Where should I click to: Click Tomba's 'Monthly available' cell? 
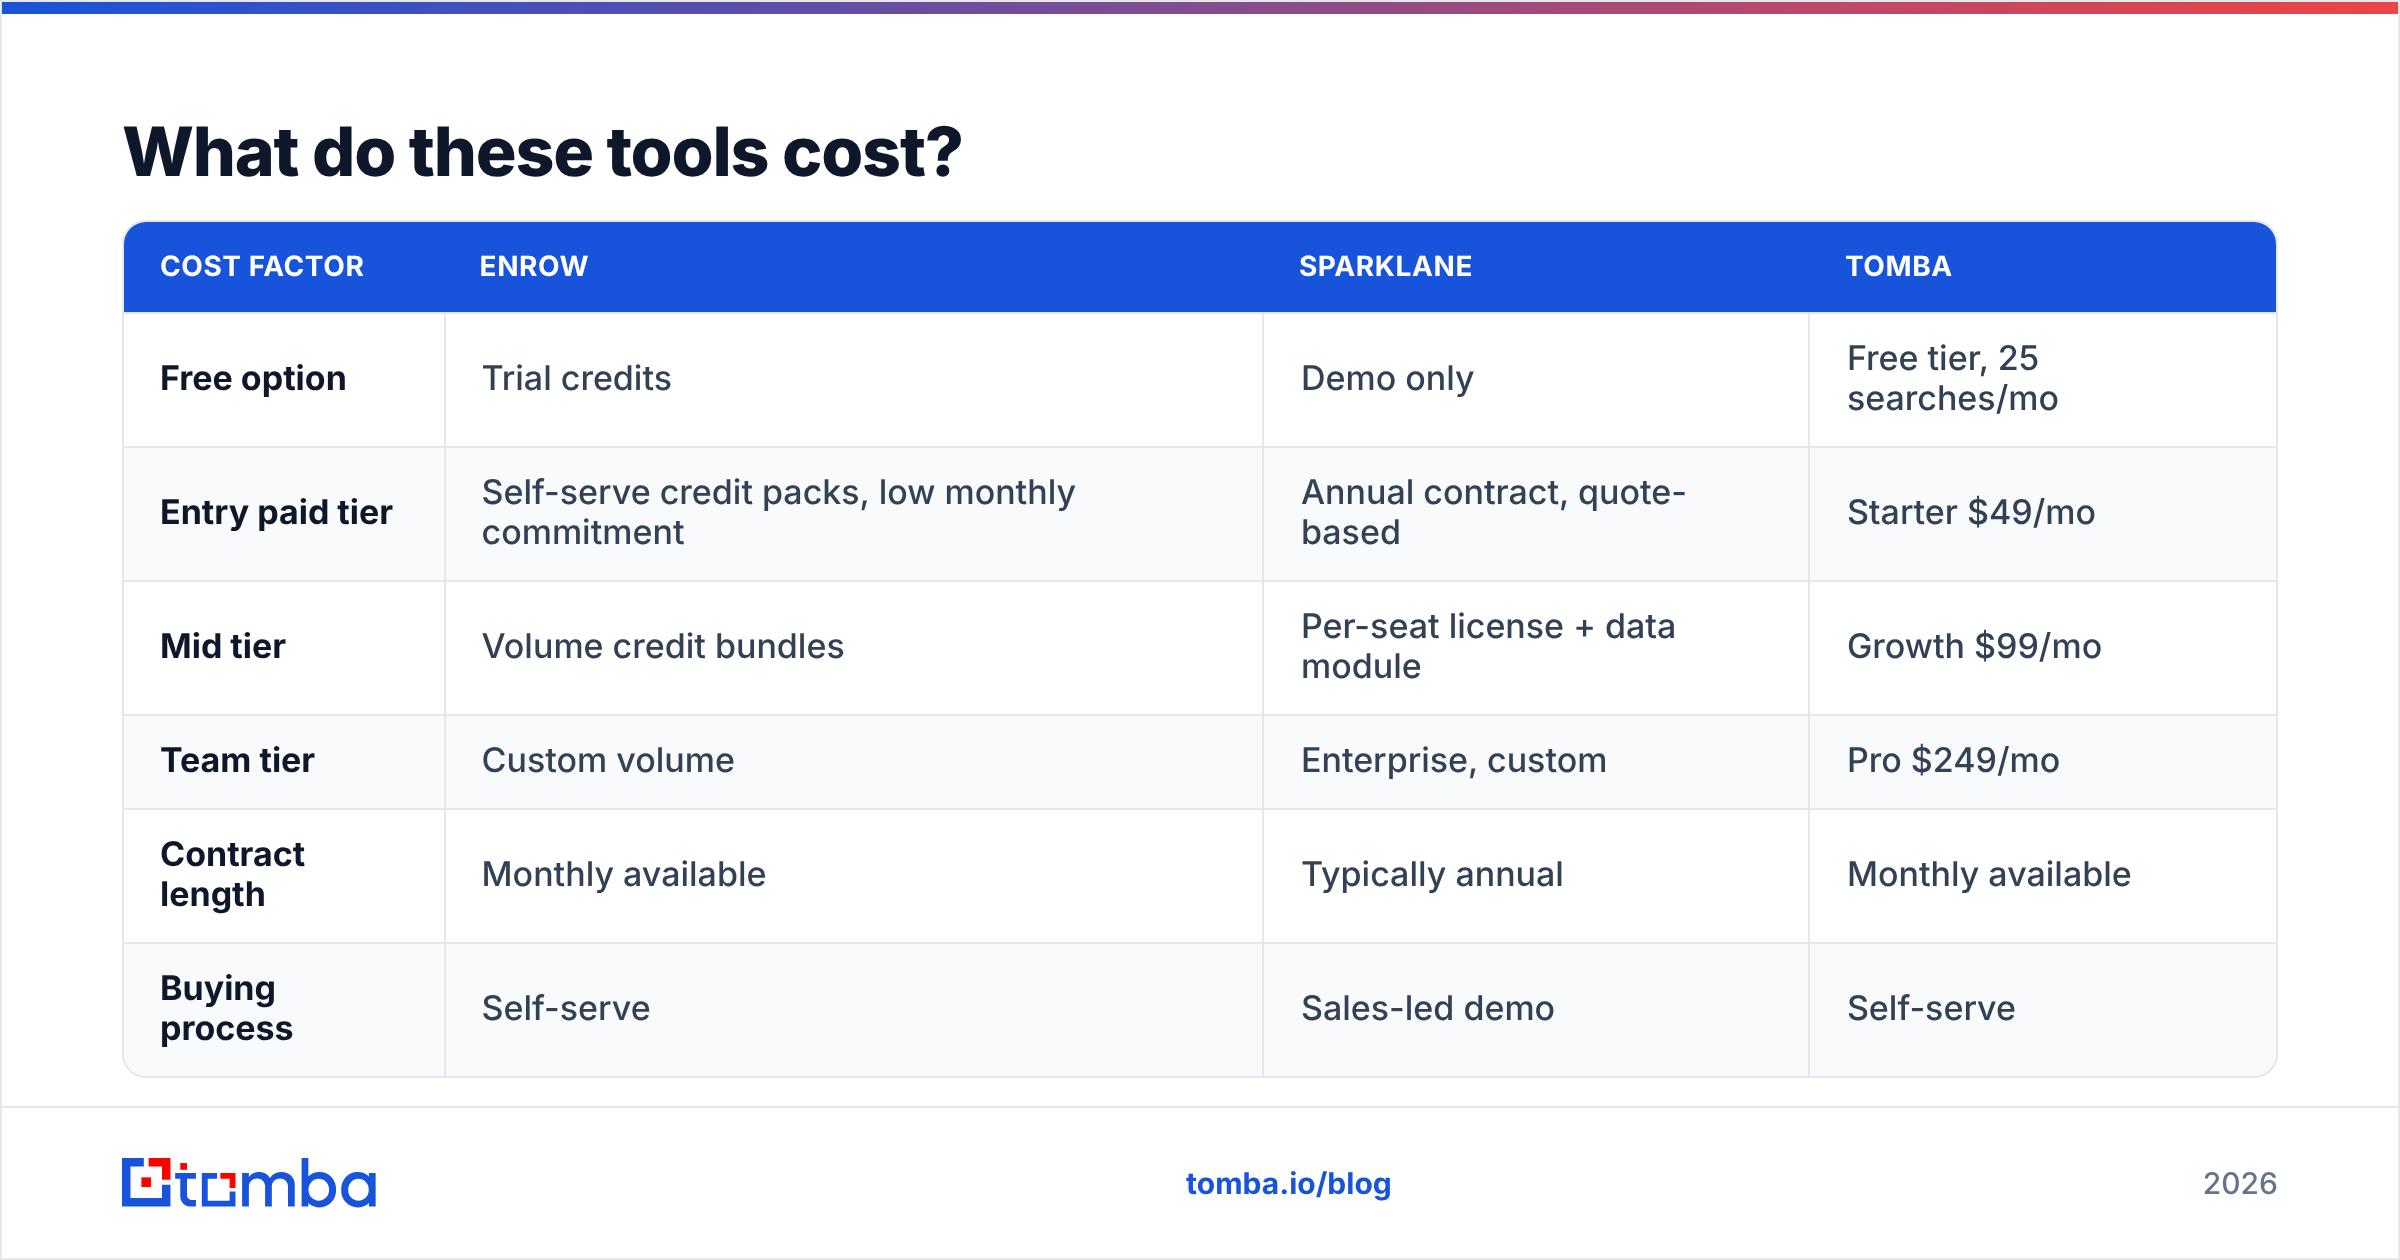(1988, 874)
